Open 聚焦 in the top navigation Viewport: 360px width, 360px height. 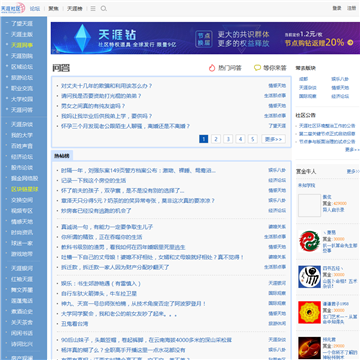click(x=53, y=9)
